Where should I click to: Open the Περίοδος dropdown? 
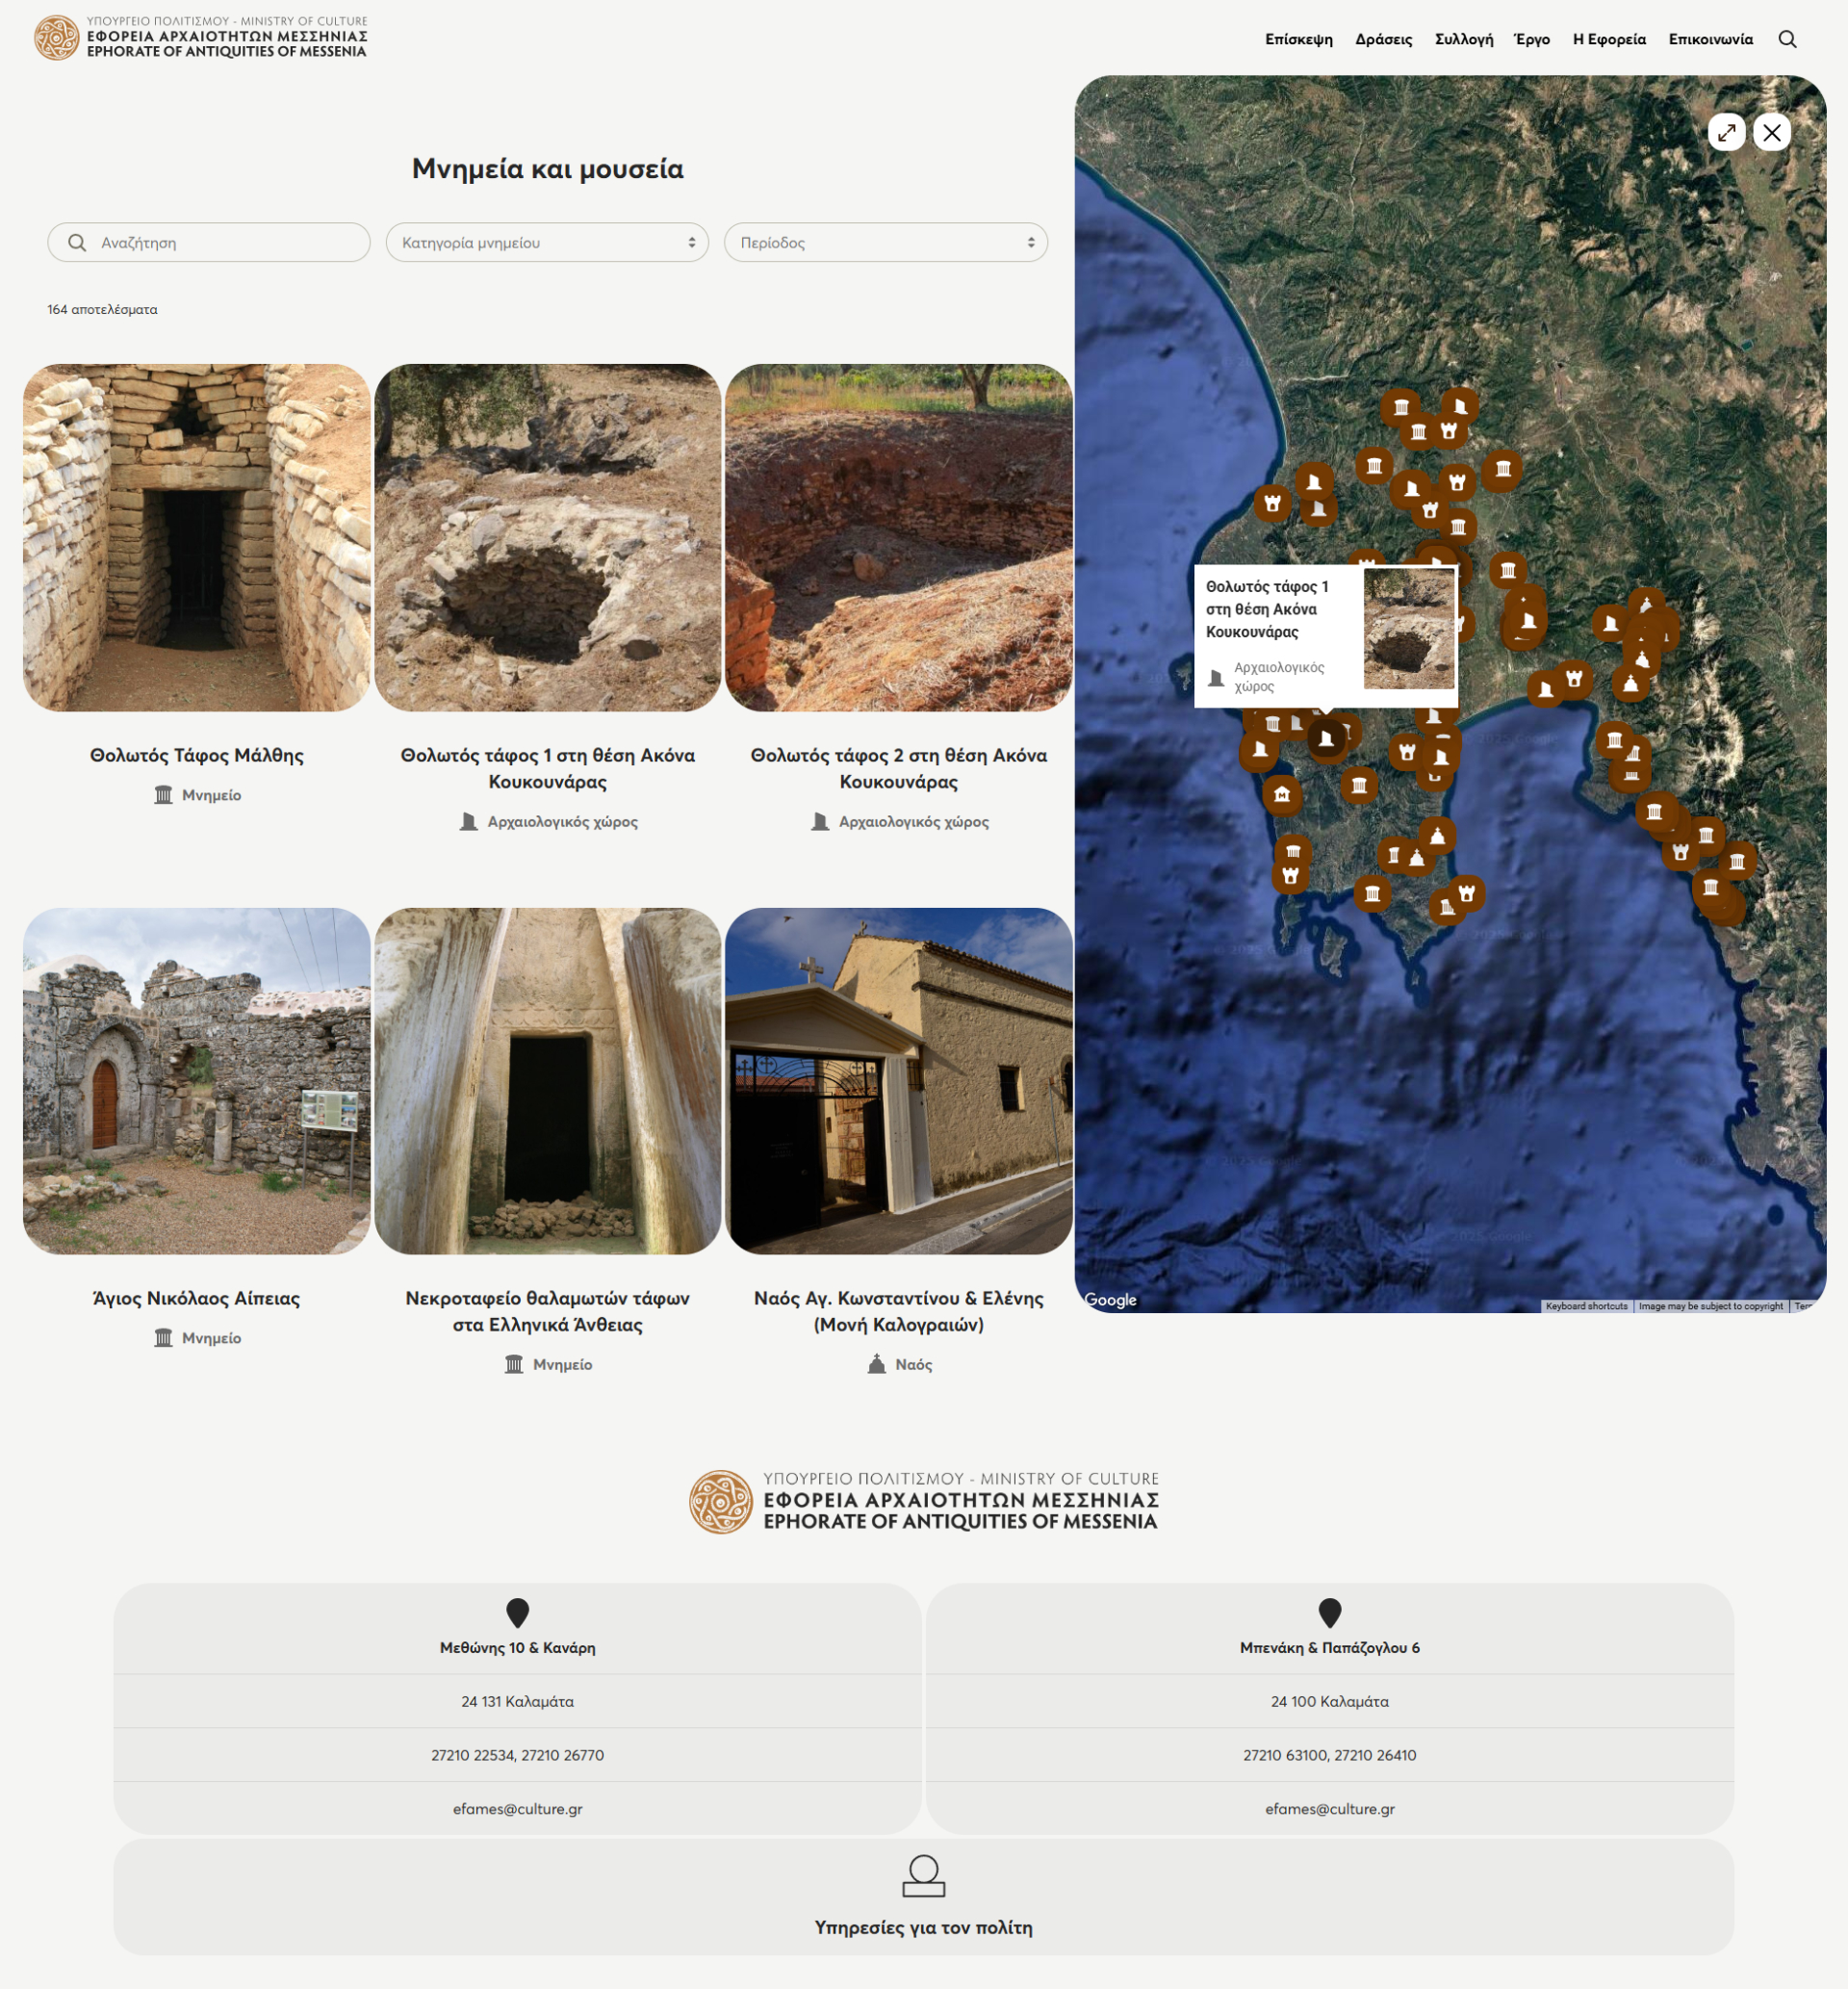point(885,243)
